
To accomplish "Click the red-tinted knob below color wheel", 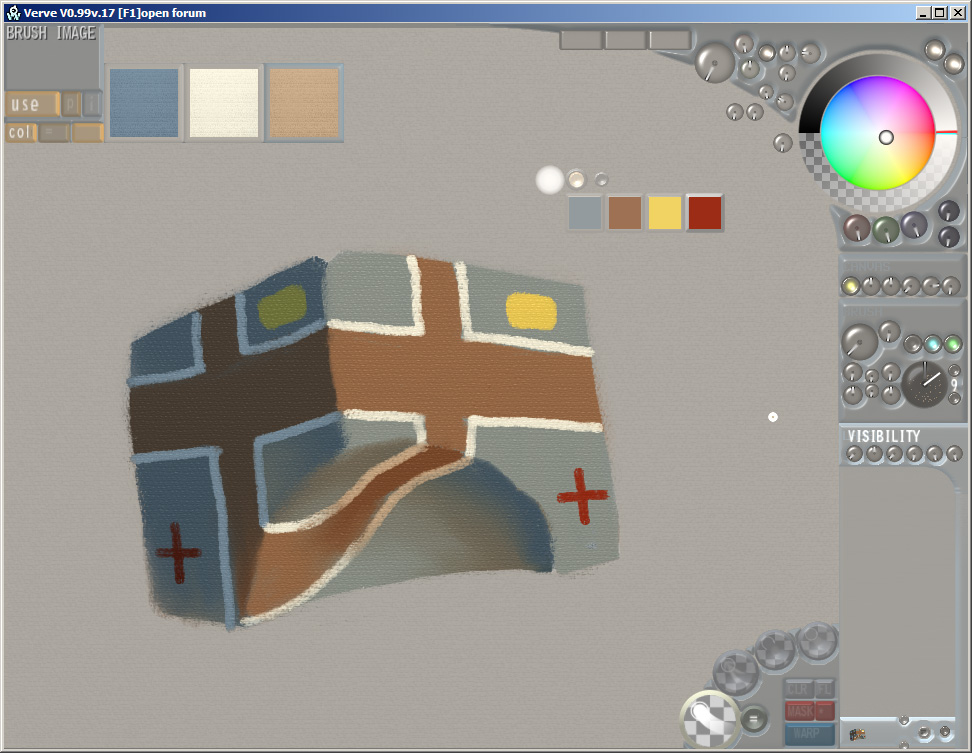I will (x=857, y=229).
